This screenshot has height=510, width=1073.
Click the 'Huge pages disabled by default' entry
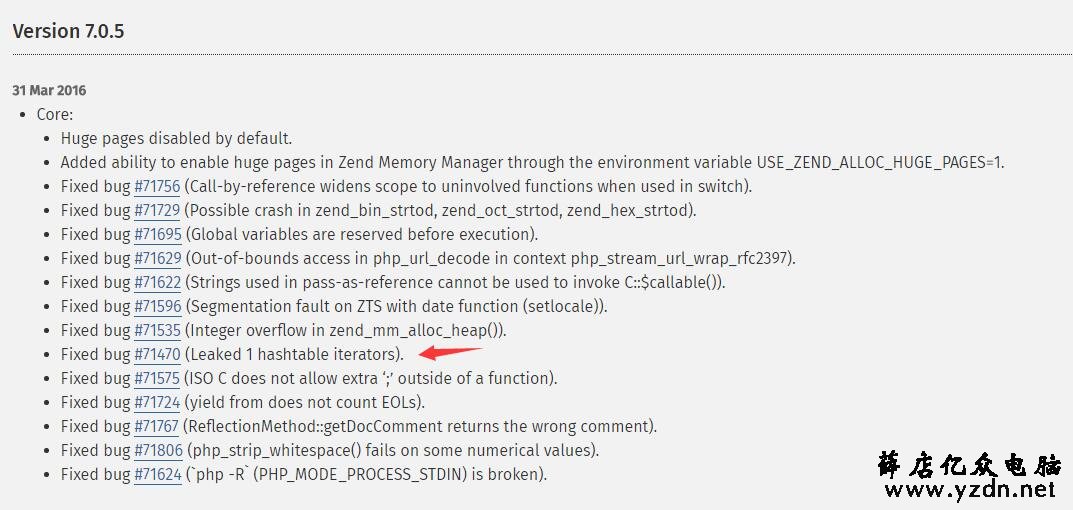click(x=177, y=138)
